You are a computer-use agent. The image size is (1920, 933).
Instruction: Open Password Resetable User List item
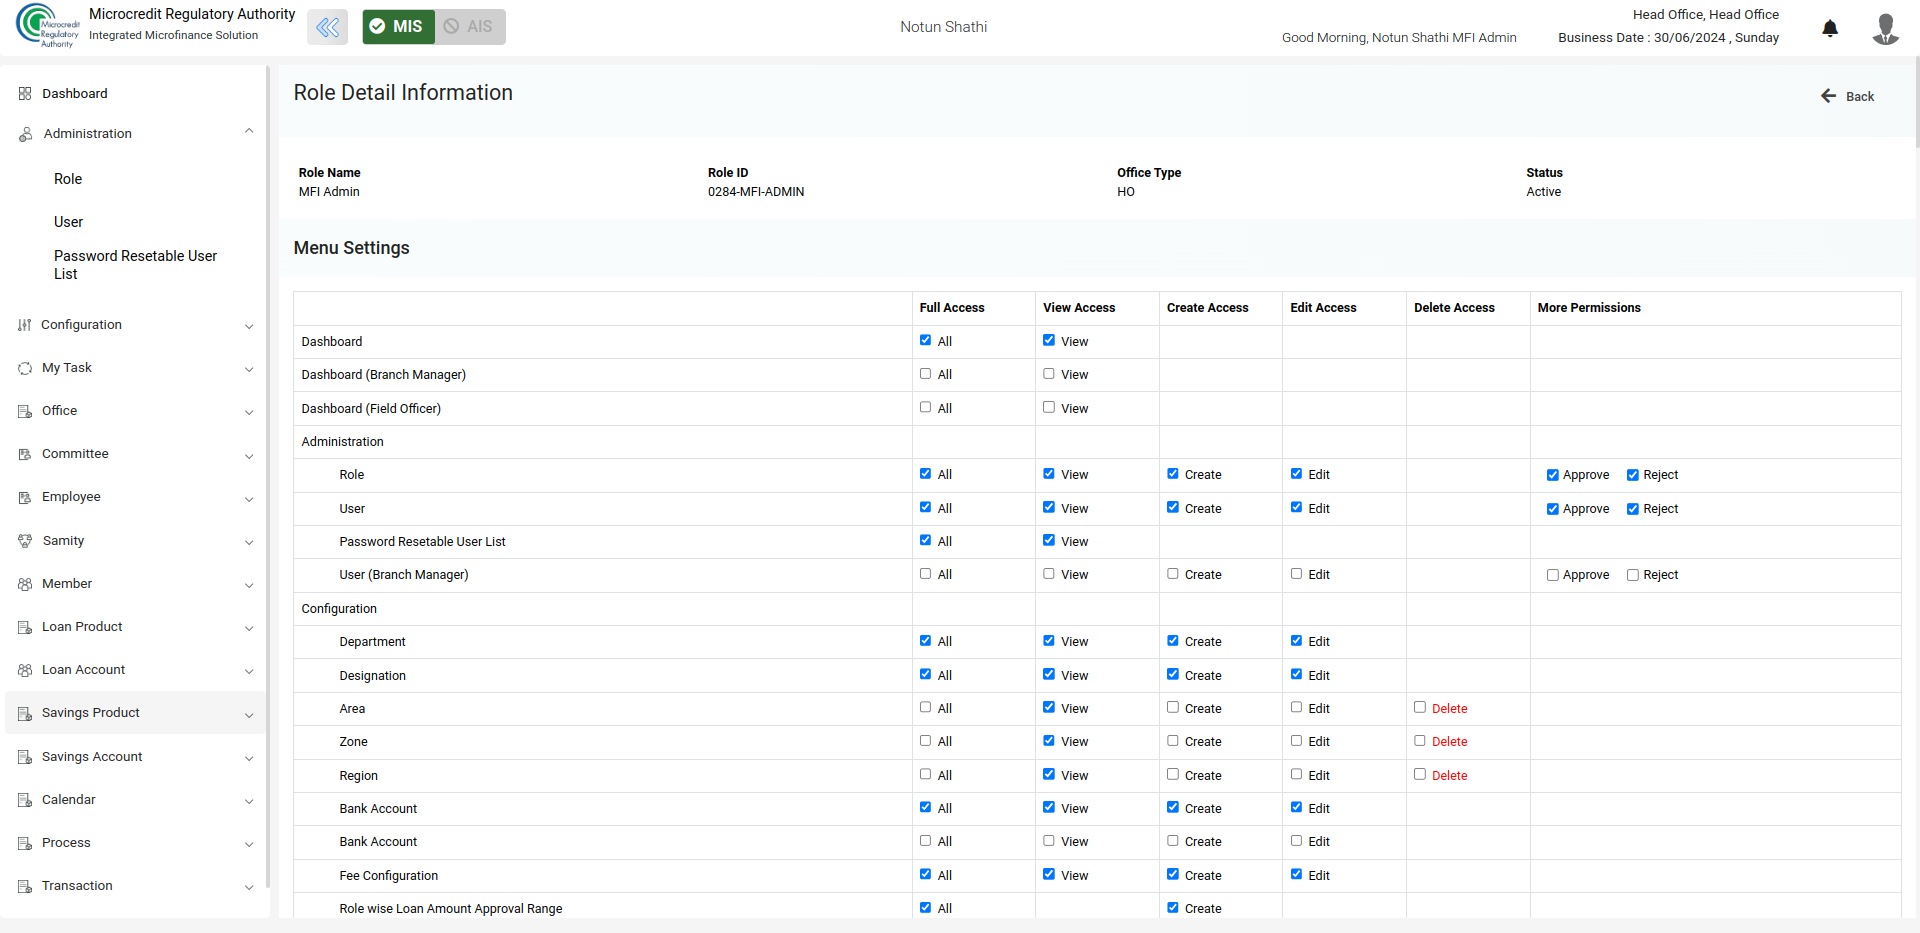[135, 265]
